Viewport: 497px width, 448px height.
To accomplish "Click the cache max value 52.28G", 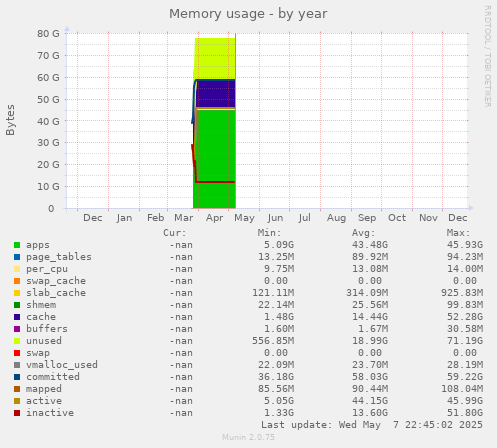I will coord(465,317).
